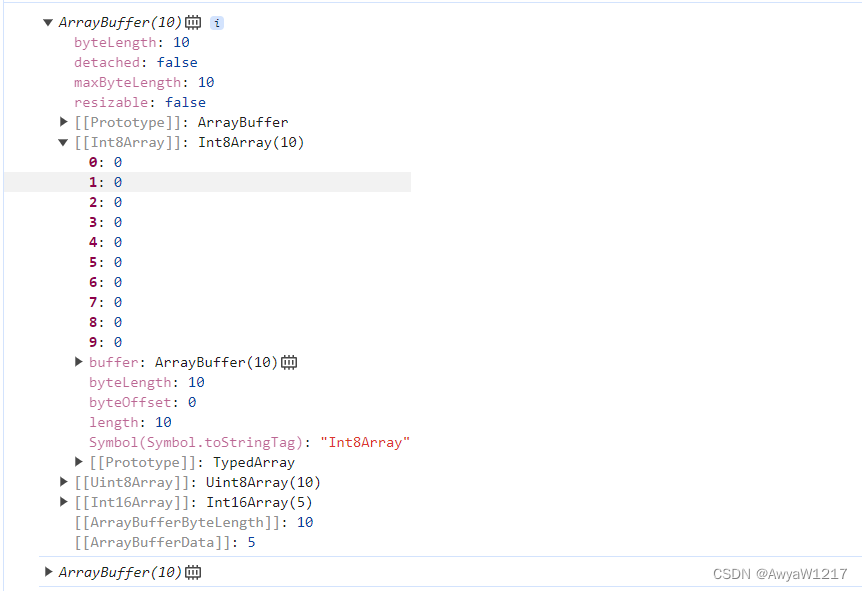This screenshot has width=862, height=591.
Task: Expand the bottom ArrayBuffer(10) entry
Action: 46,571
